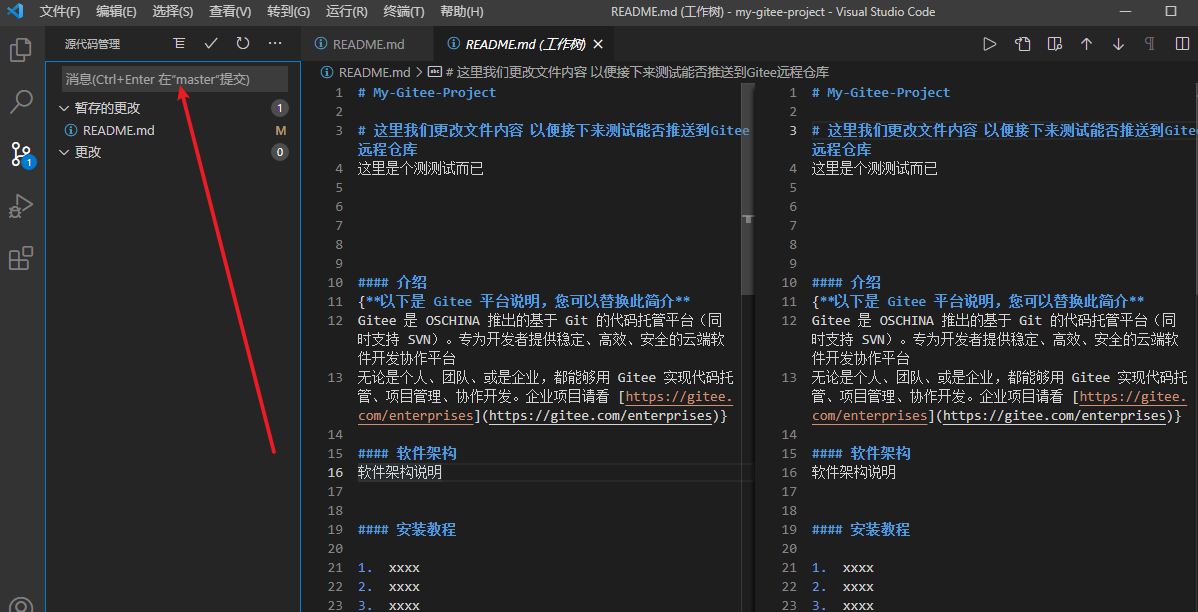Toggle tree/list view in source control header

click(179, 44)
